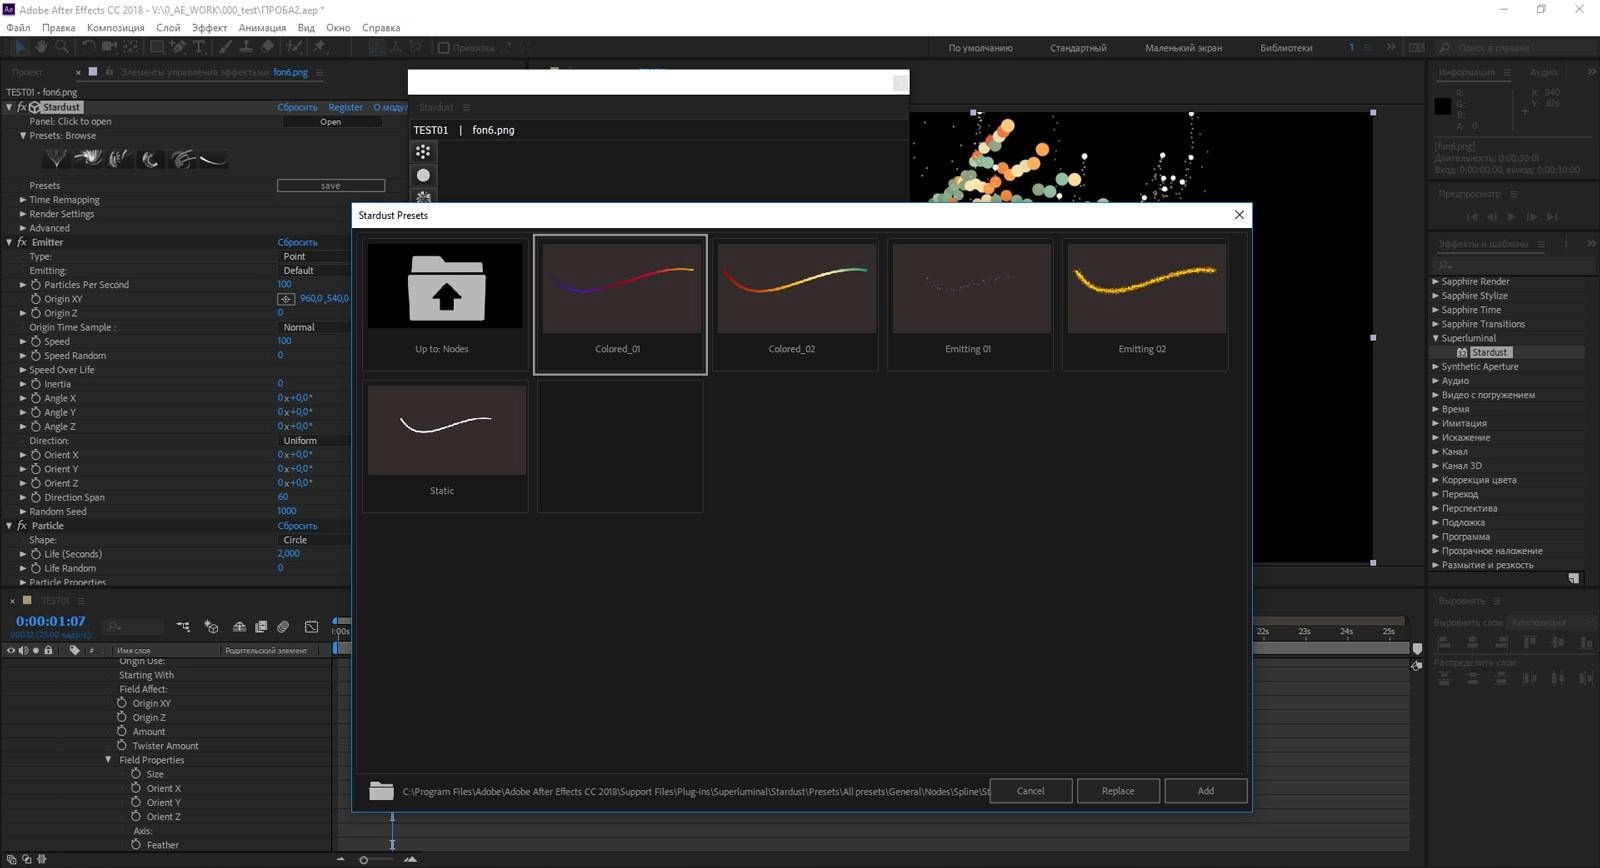The width and height of the screenshot is (1600, 868).
Task: Expand the Render Settings group
Action: (x=23, y=214)
